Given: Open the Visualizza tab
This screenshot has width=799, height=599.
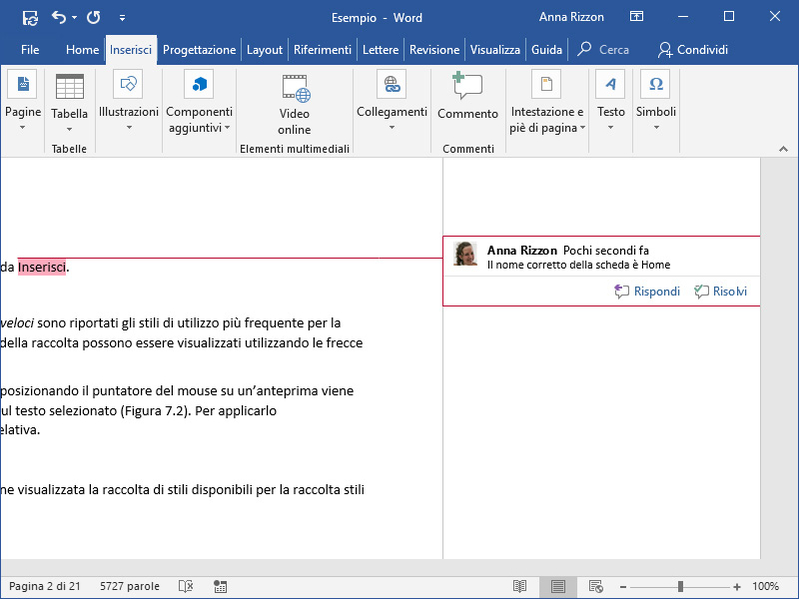Looking at the screenshot, I should click(x=495, y=50).
